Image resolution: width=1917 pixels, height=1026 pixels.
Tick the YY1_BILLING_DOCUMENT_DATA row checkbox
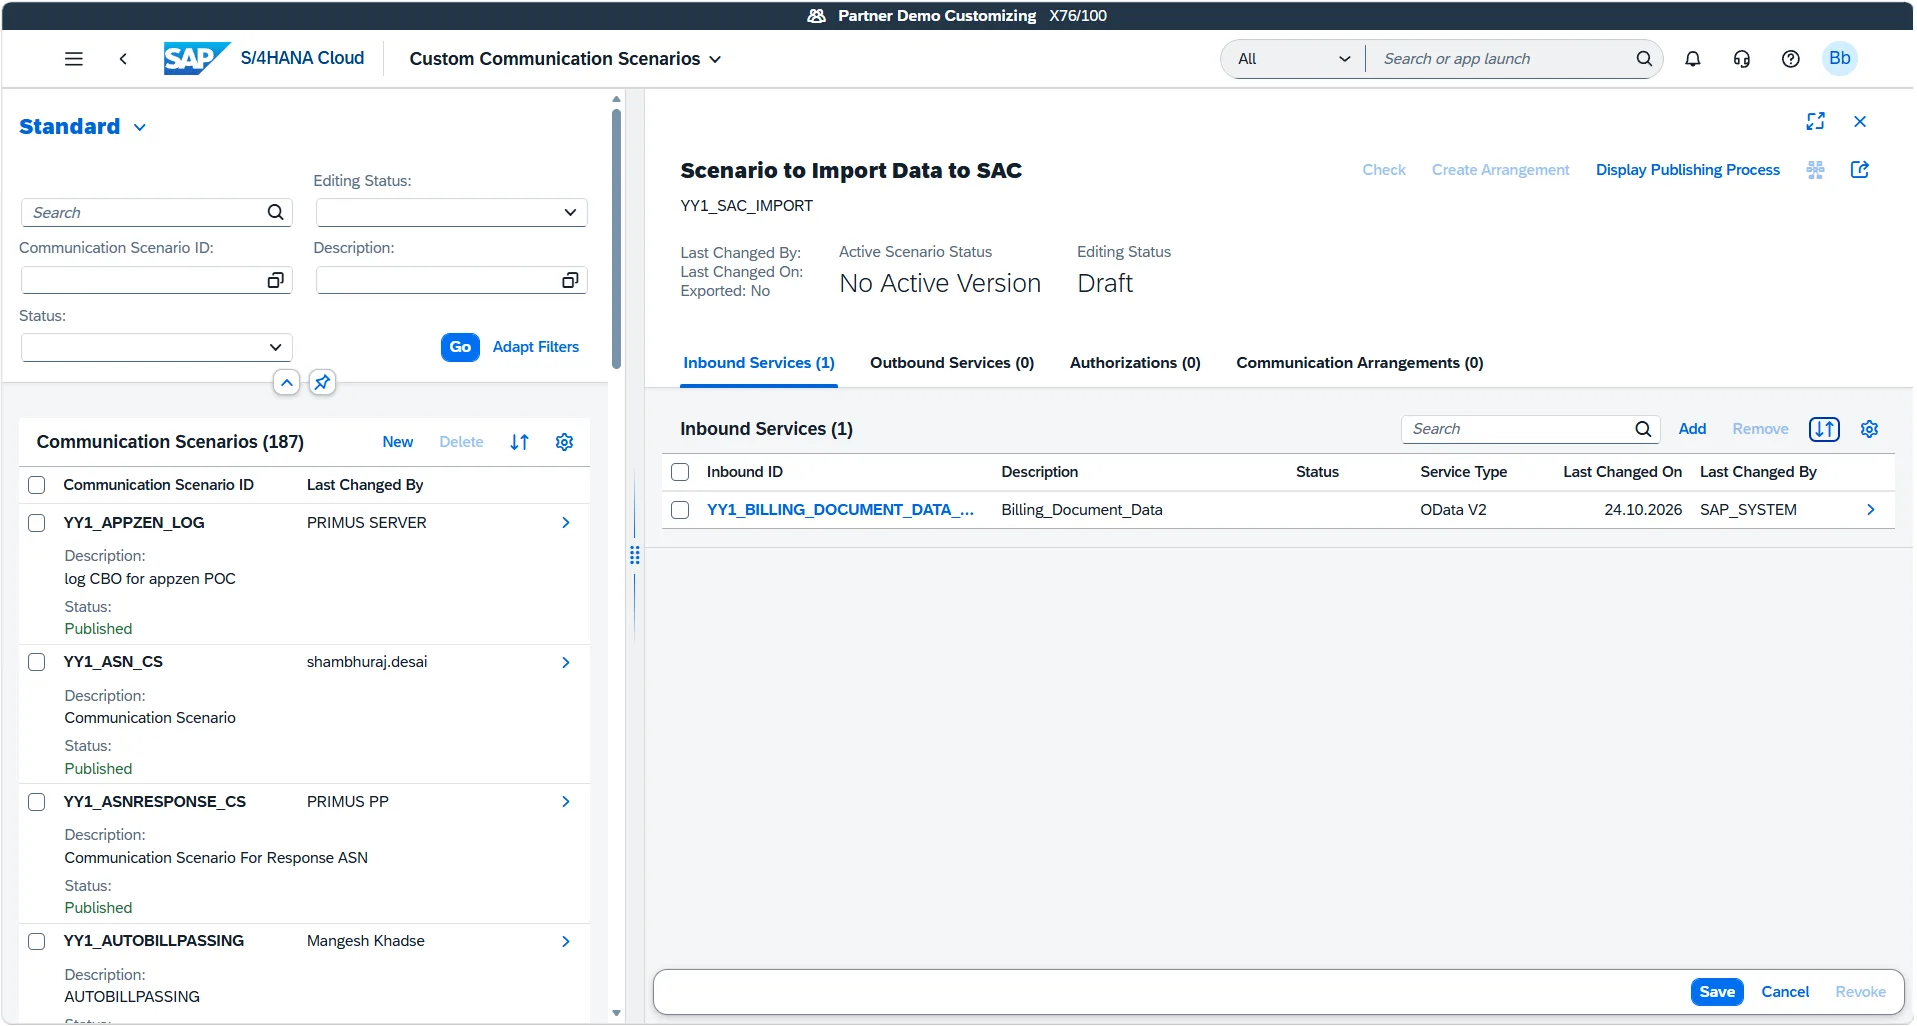click(680, 510)
